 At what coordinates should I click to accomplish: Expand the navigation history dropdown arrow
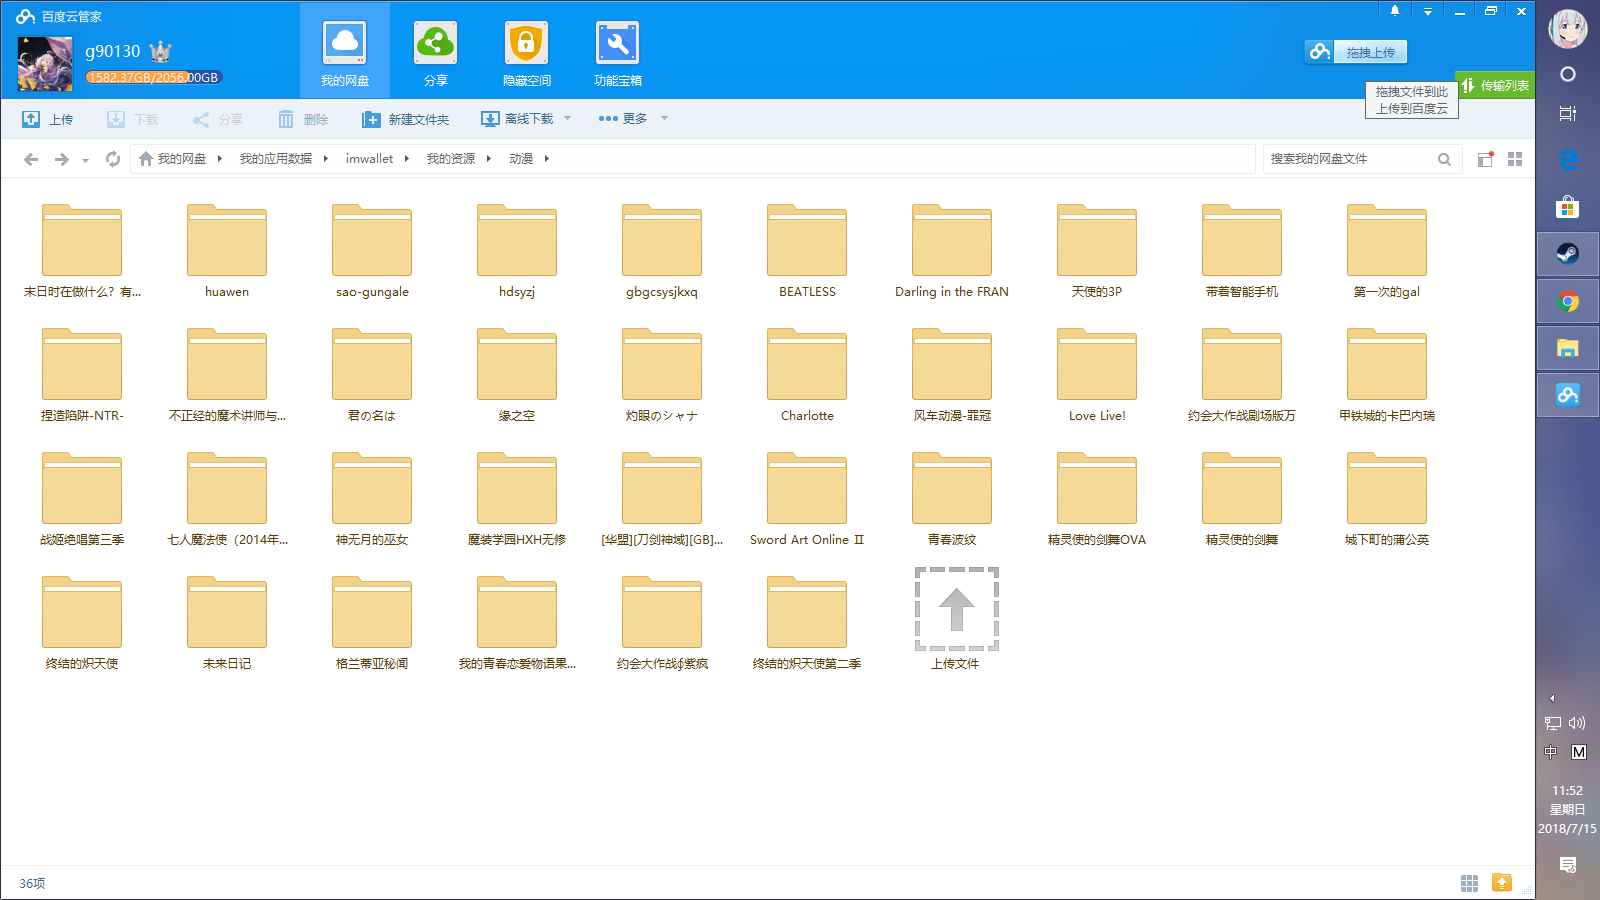pyautogui.click(x=85, y=160)
